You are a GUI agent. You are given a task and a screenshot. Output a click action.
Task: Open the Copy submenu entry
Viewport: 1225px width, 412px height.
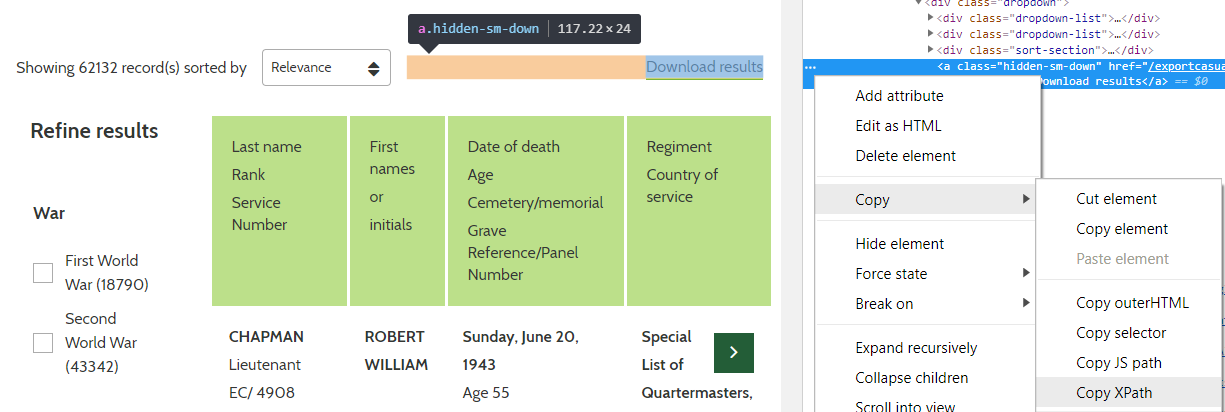[927, 200]
